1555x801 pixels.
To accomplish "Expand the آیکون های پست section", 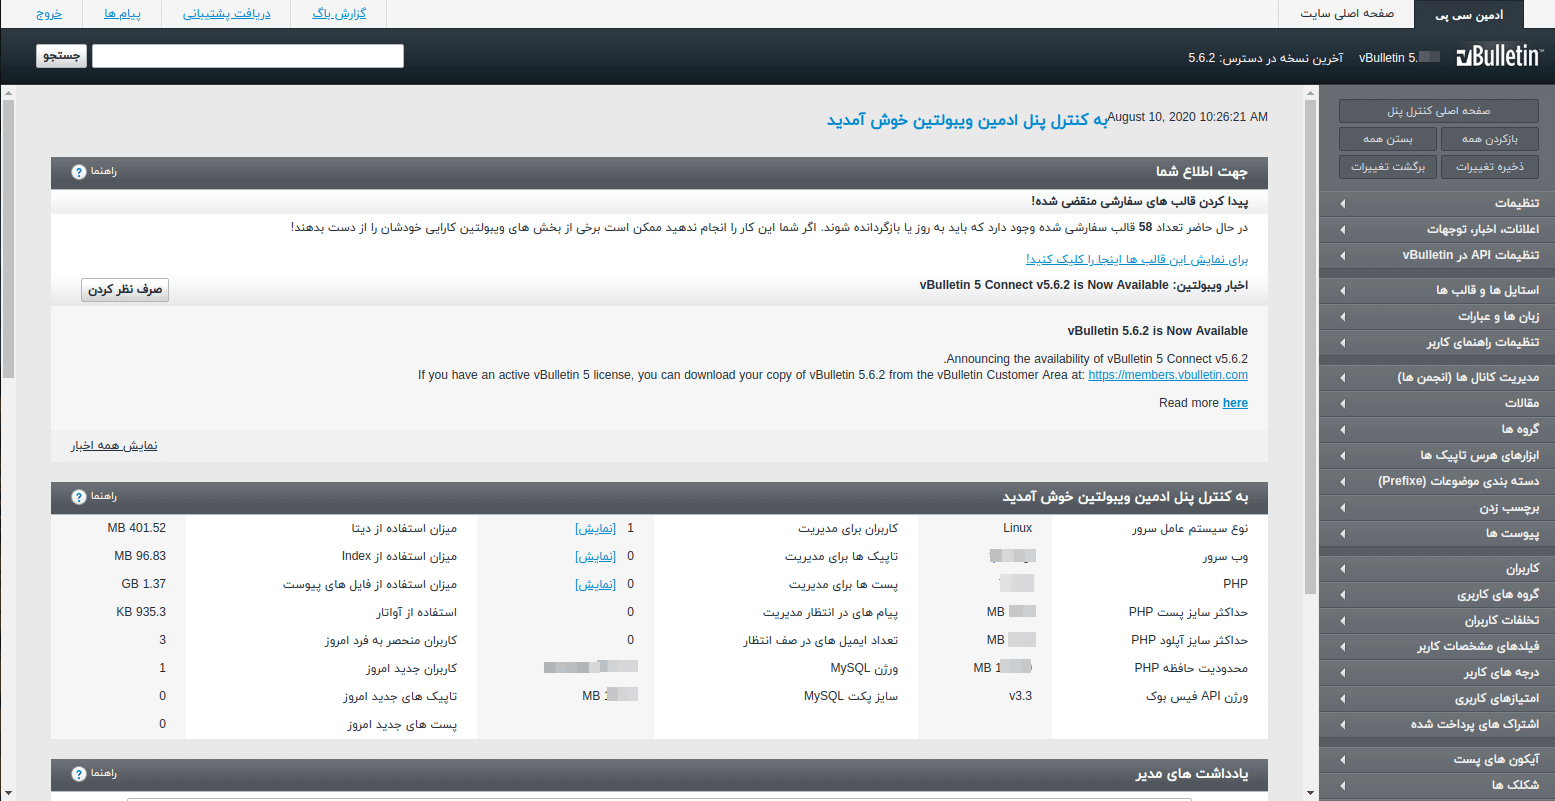I will pyautogui.click(x=1438, y=759).
